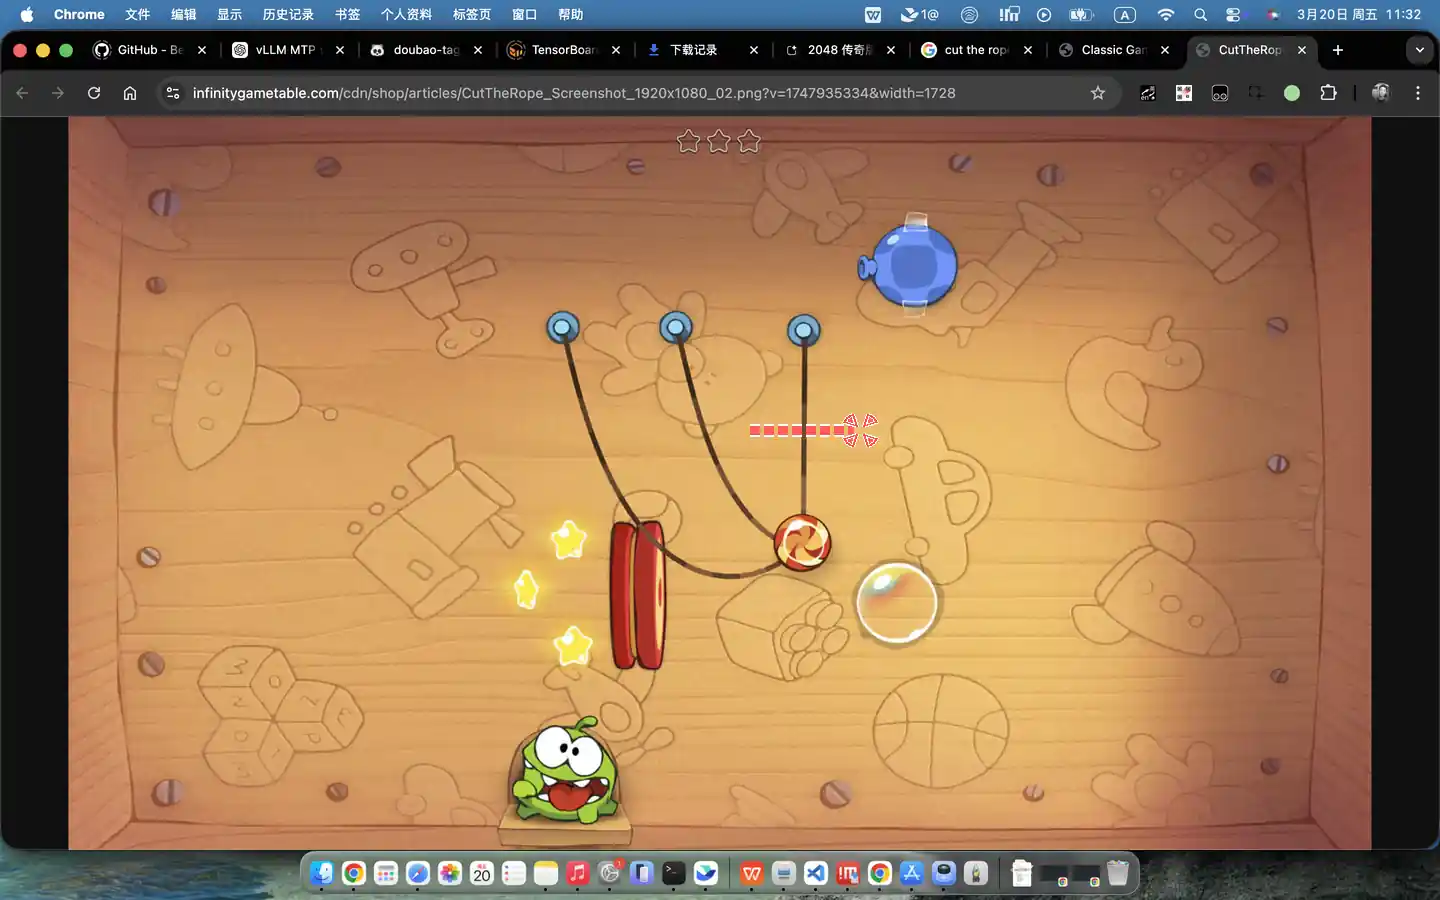Open a new tab with the plus button
Viewport: 1440px width, 900px height.
click(x=1338, y=50)
